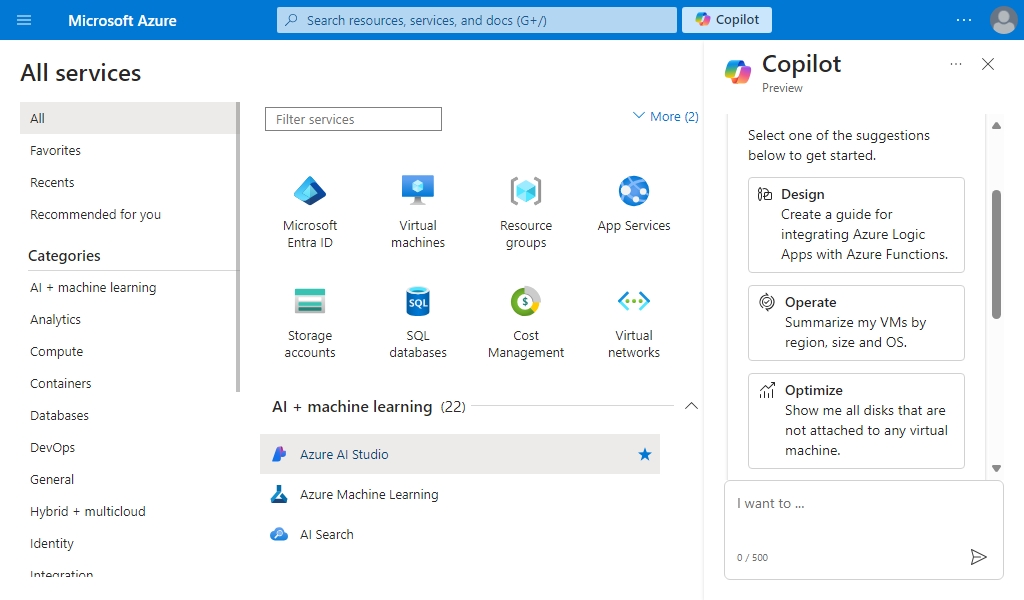Click the Design card icon

(765, 194)
